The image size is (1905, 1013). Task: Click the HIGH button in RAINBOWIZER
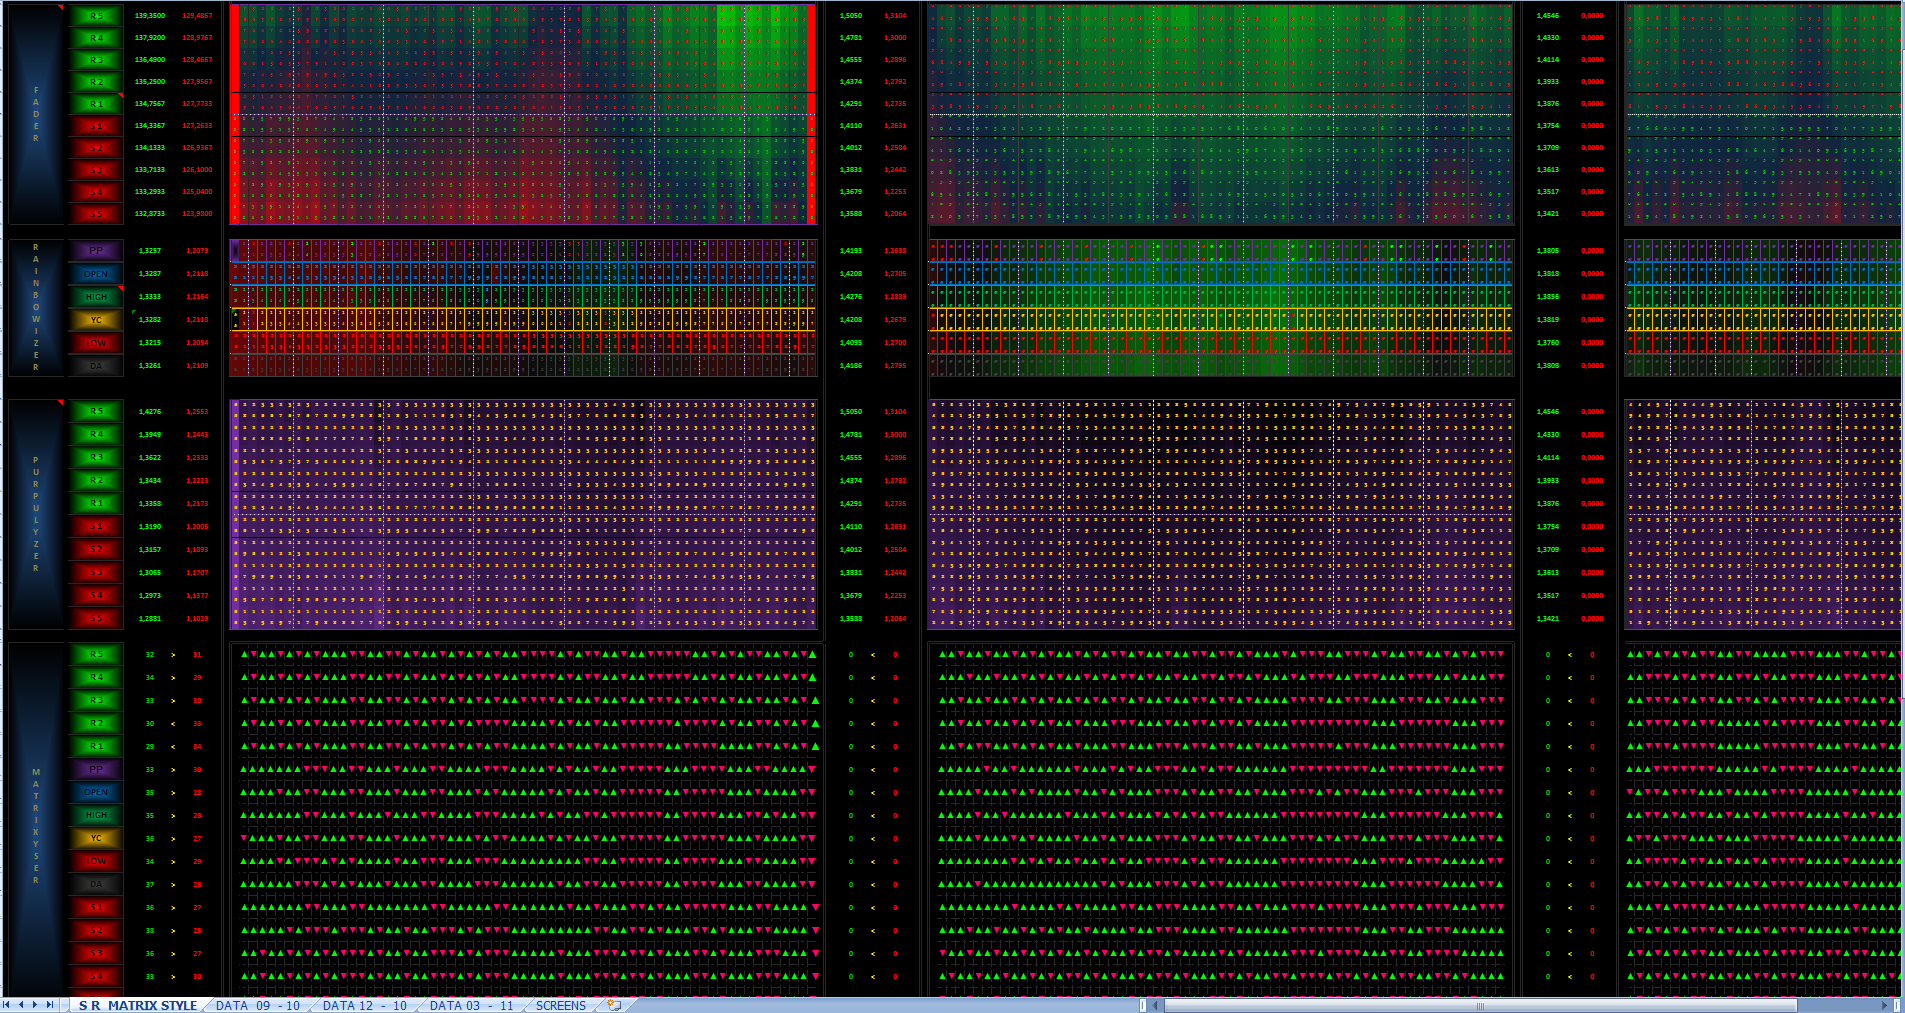coord(96,297)
